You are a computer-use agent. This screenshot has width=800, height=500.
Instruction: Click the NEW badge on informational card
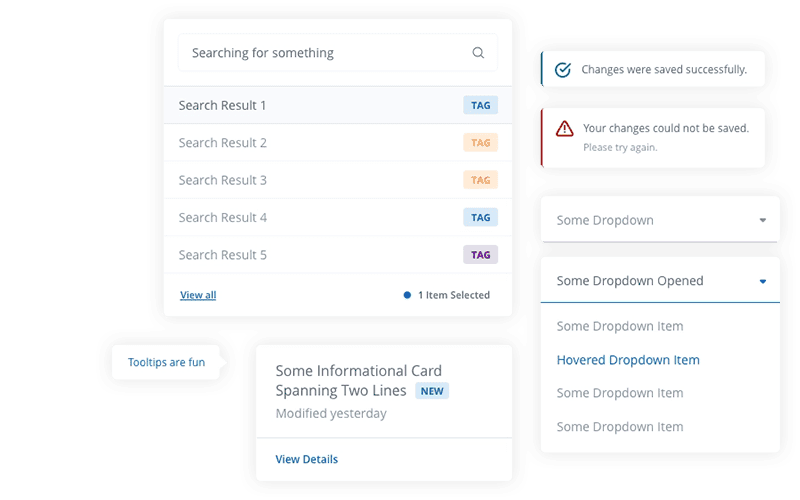click(x=432, y=391)
